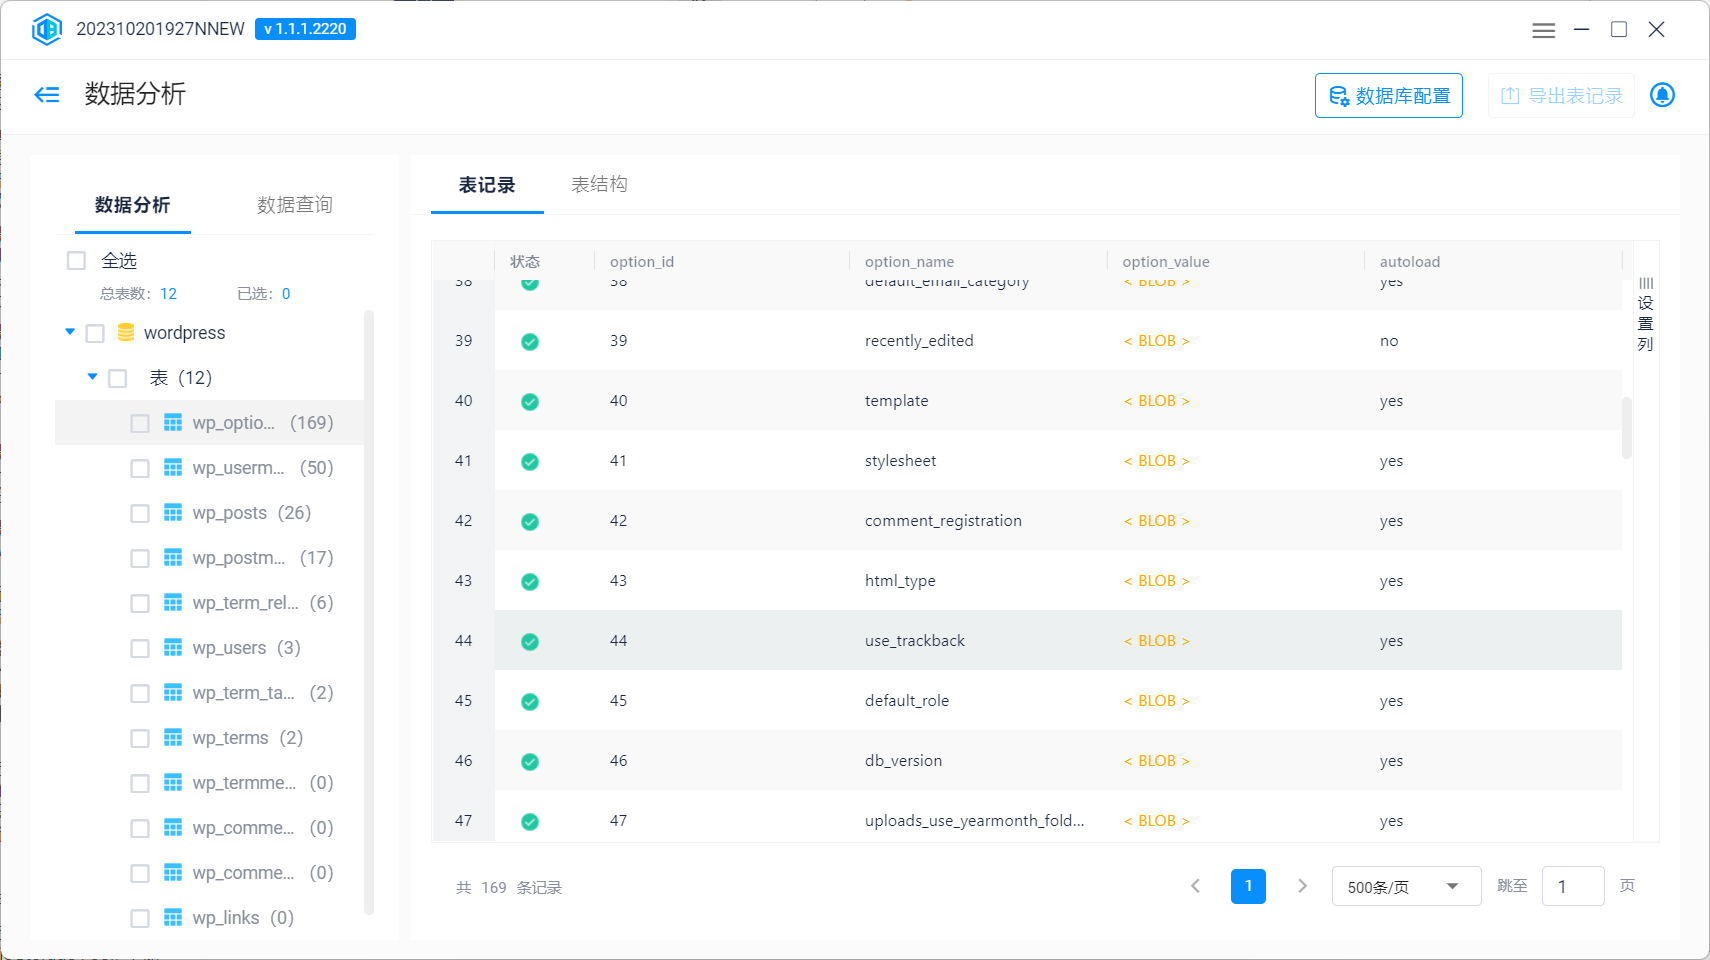1710x960 pixels.
Task: Click the default_role cell
Action: pyautogui.click(x=907, y=701)
